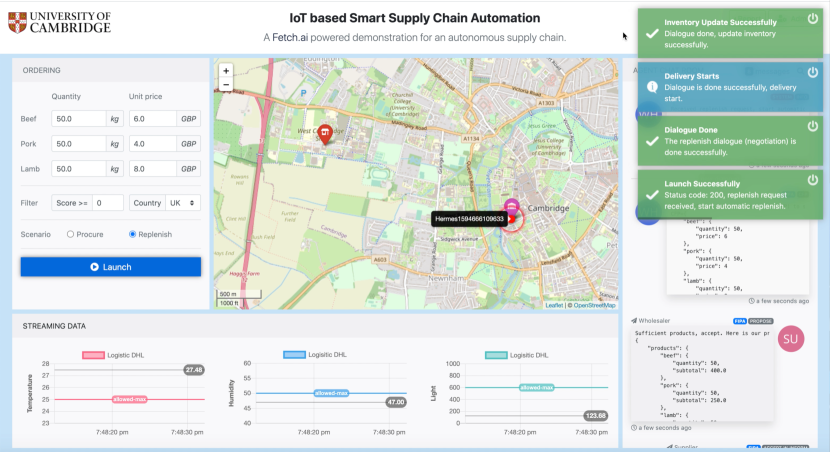Open the Country UK dropdown
This screenshot has width=830, height=452.
tap(183, 203)
